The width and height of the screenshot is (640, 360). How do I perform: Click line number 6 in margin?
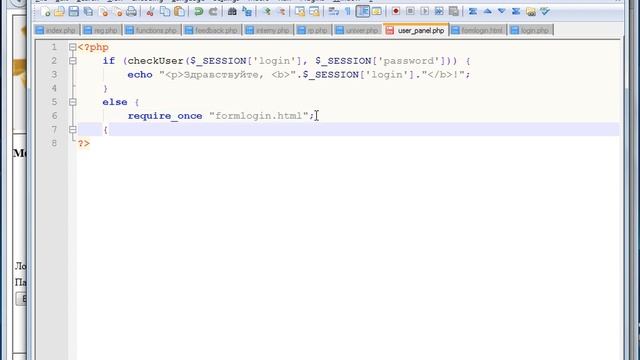tap(54, 116)
